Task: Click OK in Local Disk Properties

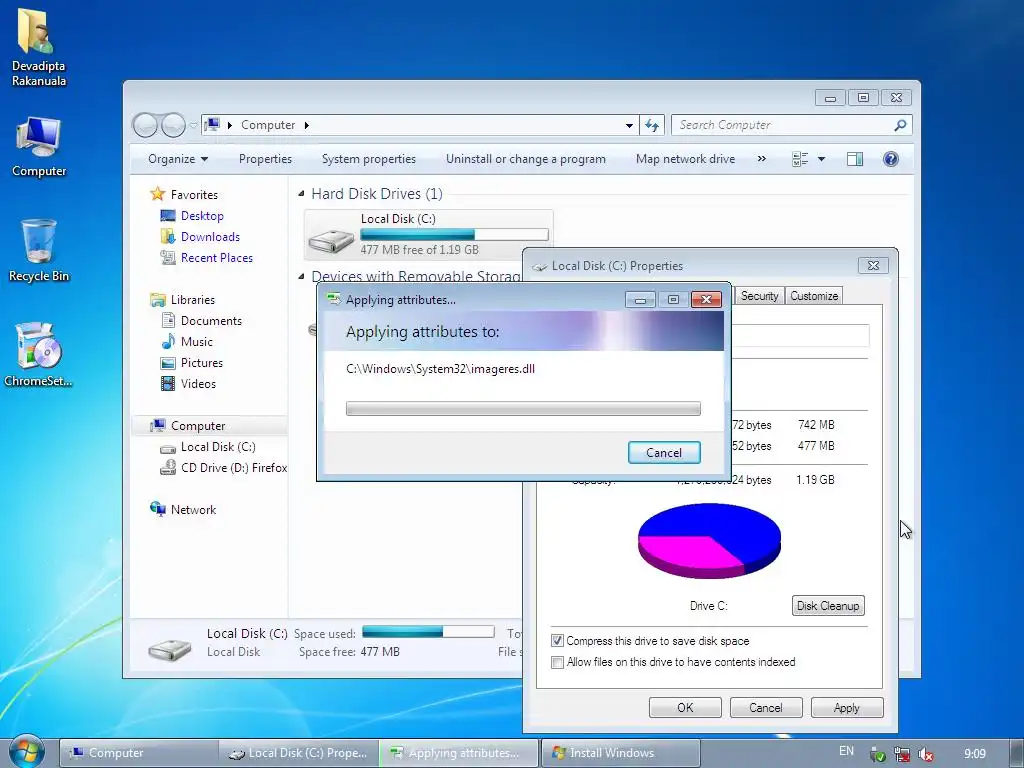Action: click(x=685, y=708)
